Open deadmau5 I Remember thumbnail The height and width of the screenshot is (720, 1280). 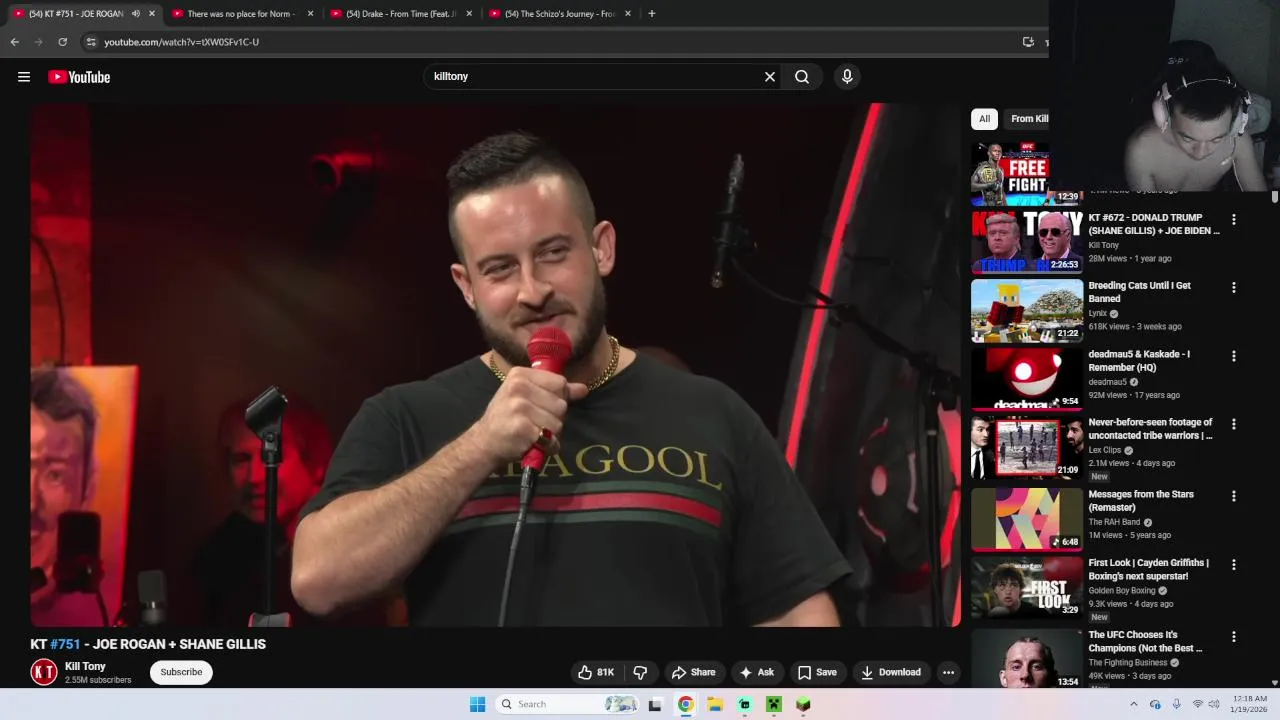click(x=1027, y=379)
